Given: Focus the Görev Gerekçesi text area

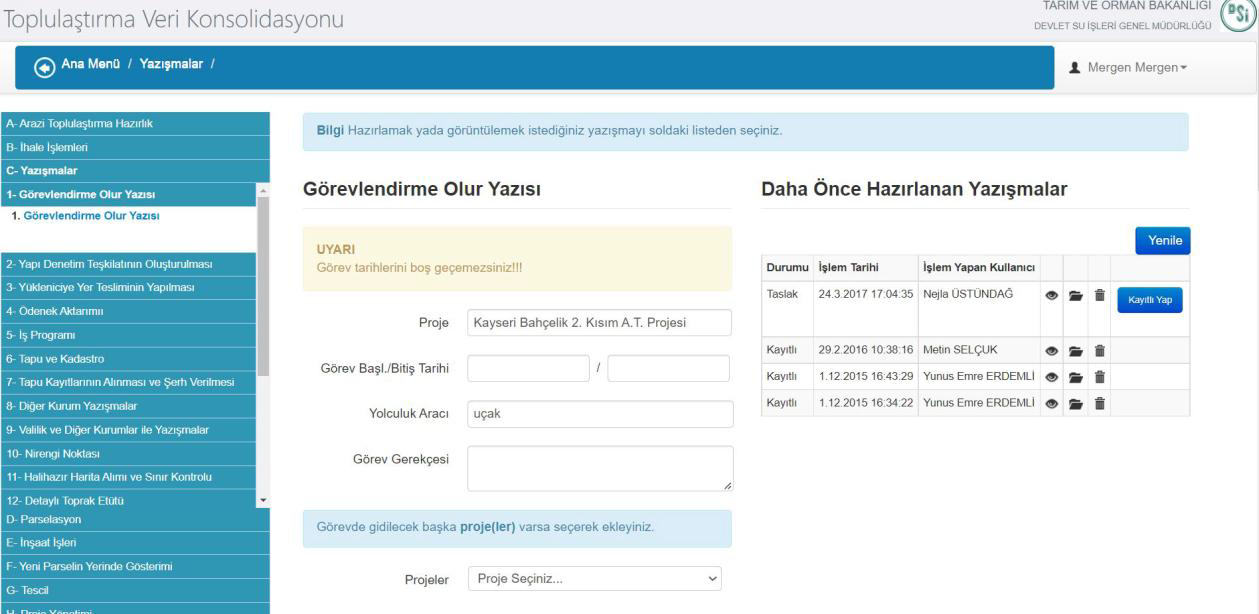Looking at the screenshot, I should click(x=600, y=468).
